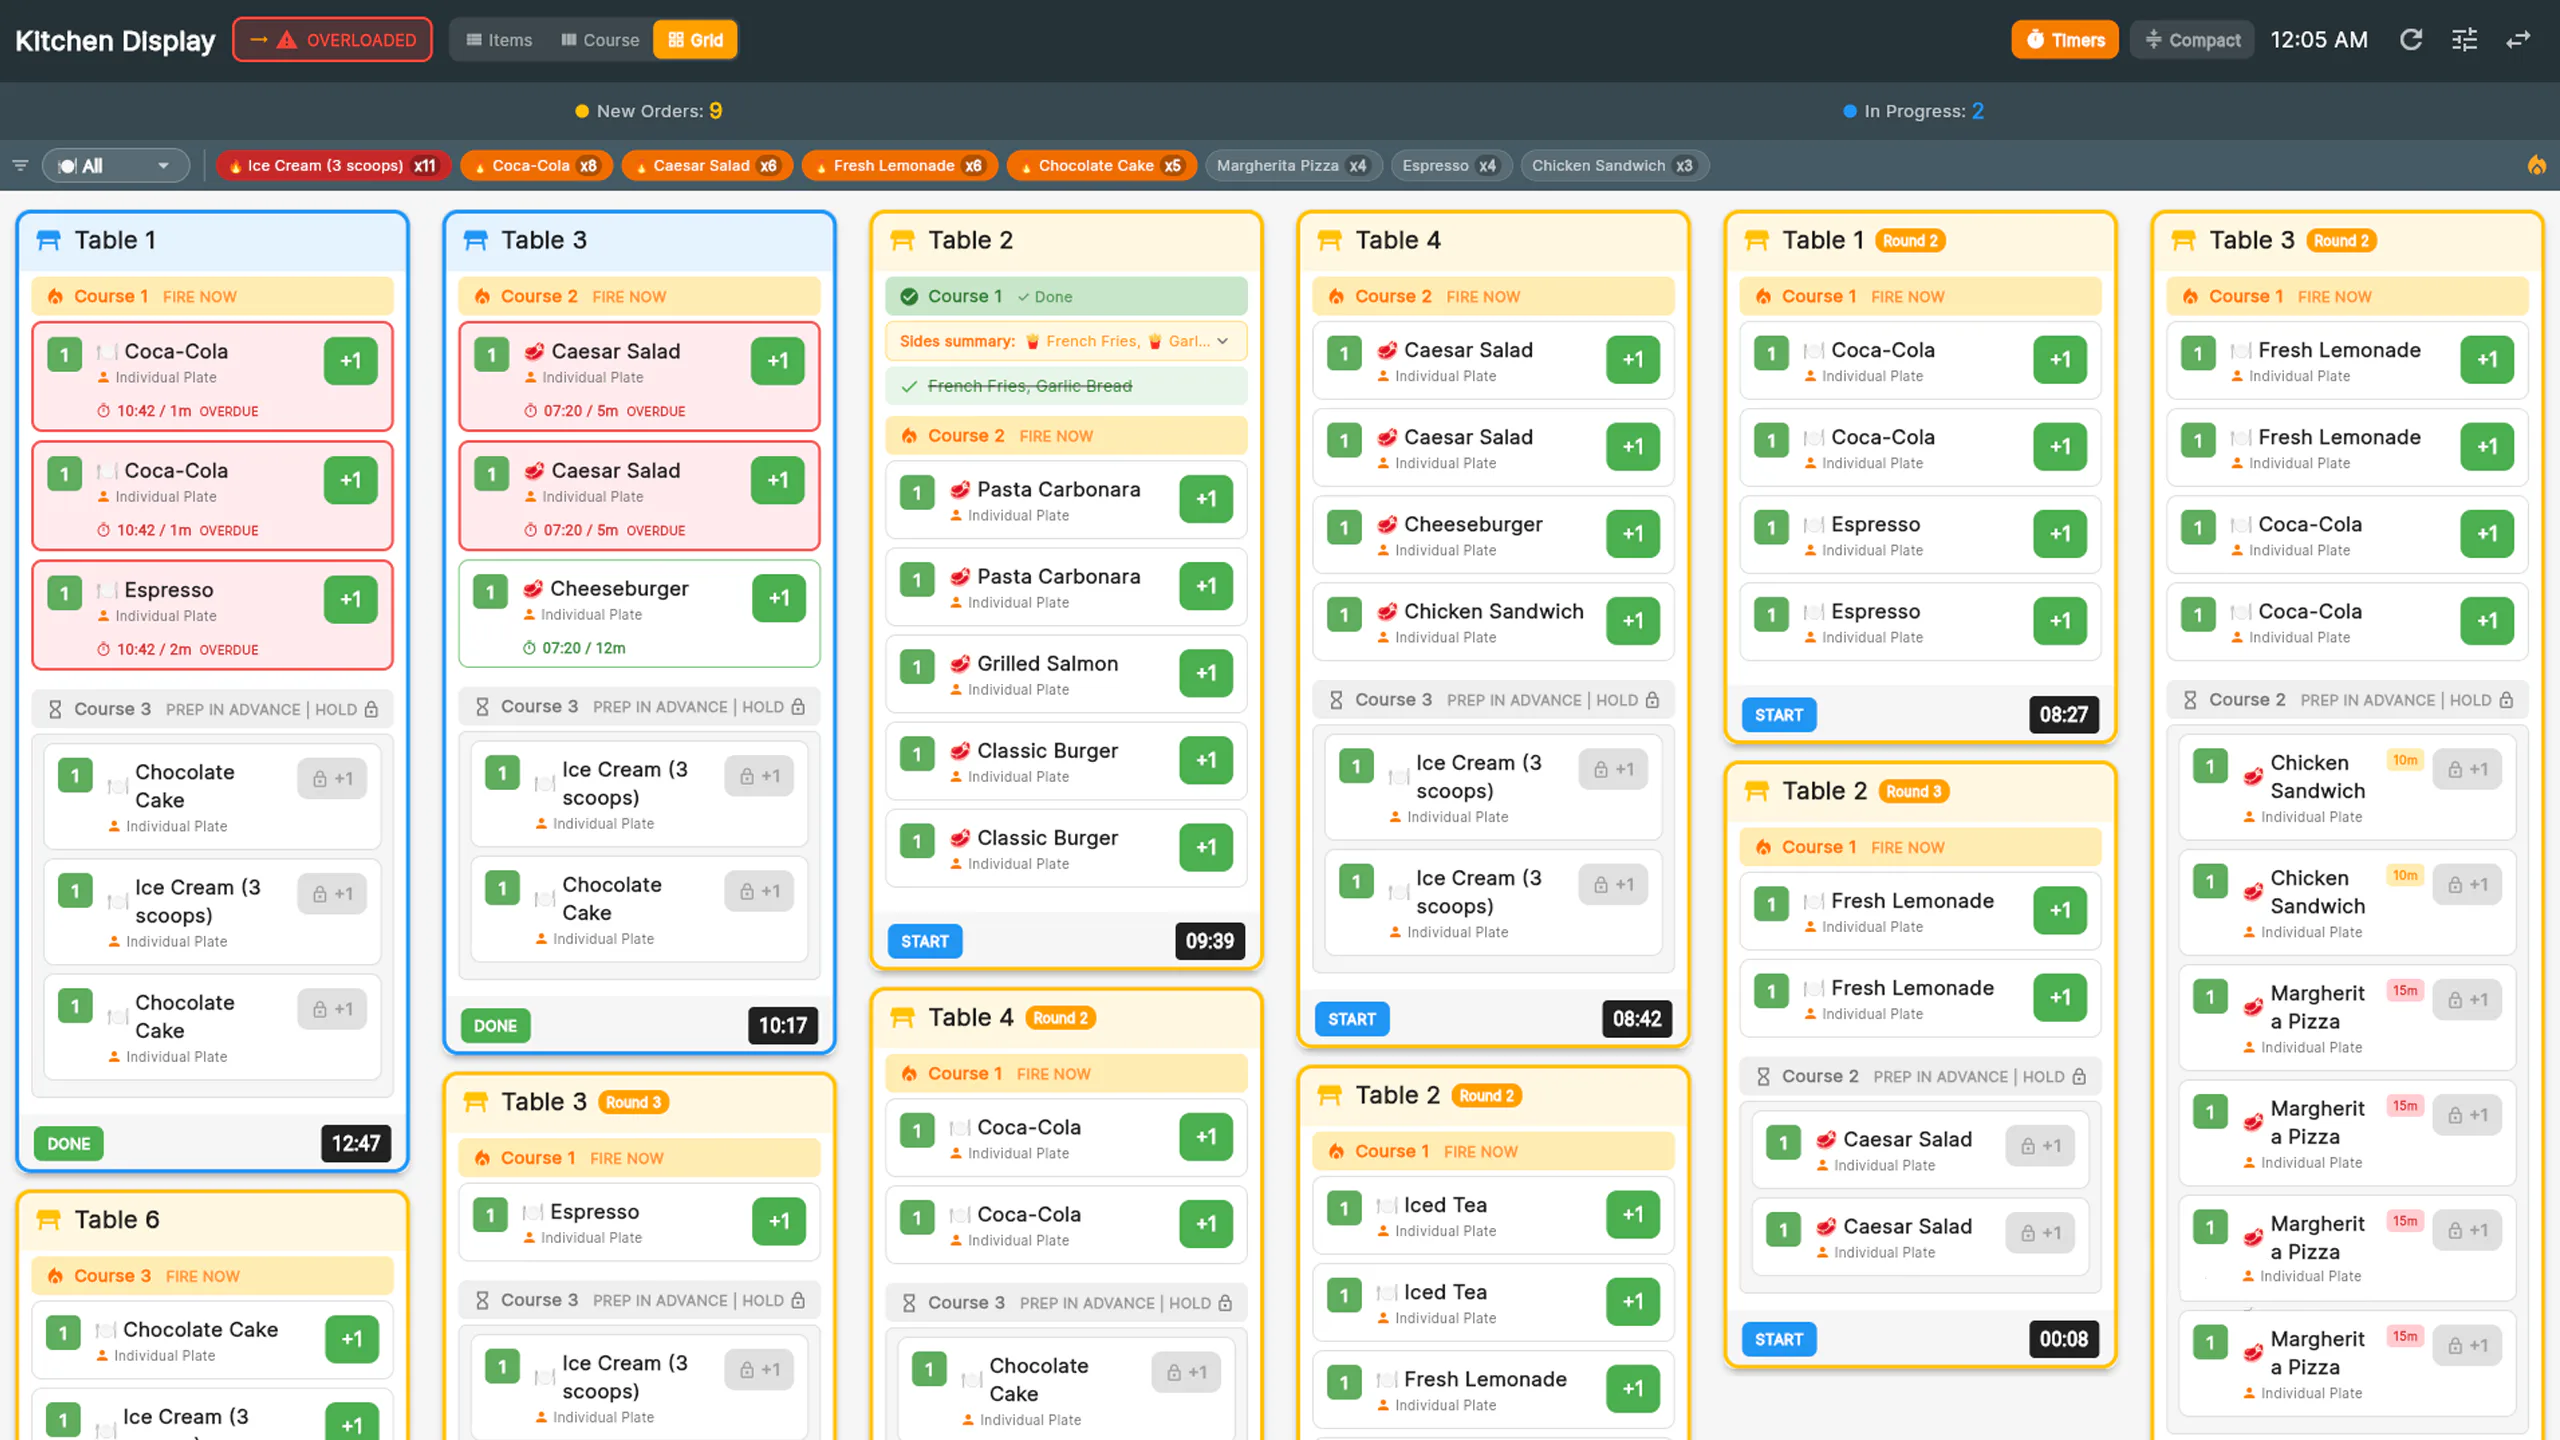2560x1440 pixels.
Task: Switch to Course view tab
Action: click(599, 40)
